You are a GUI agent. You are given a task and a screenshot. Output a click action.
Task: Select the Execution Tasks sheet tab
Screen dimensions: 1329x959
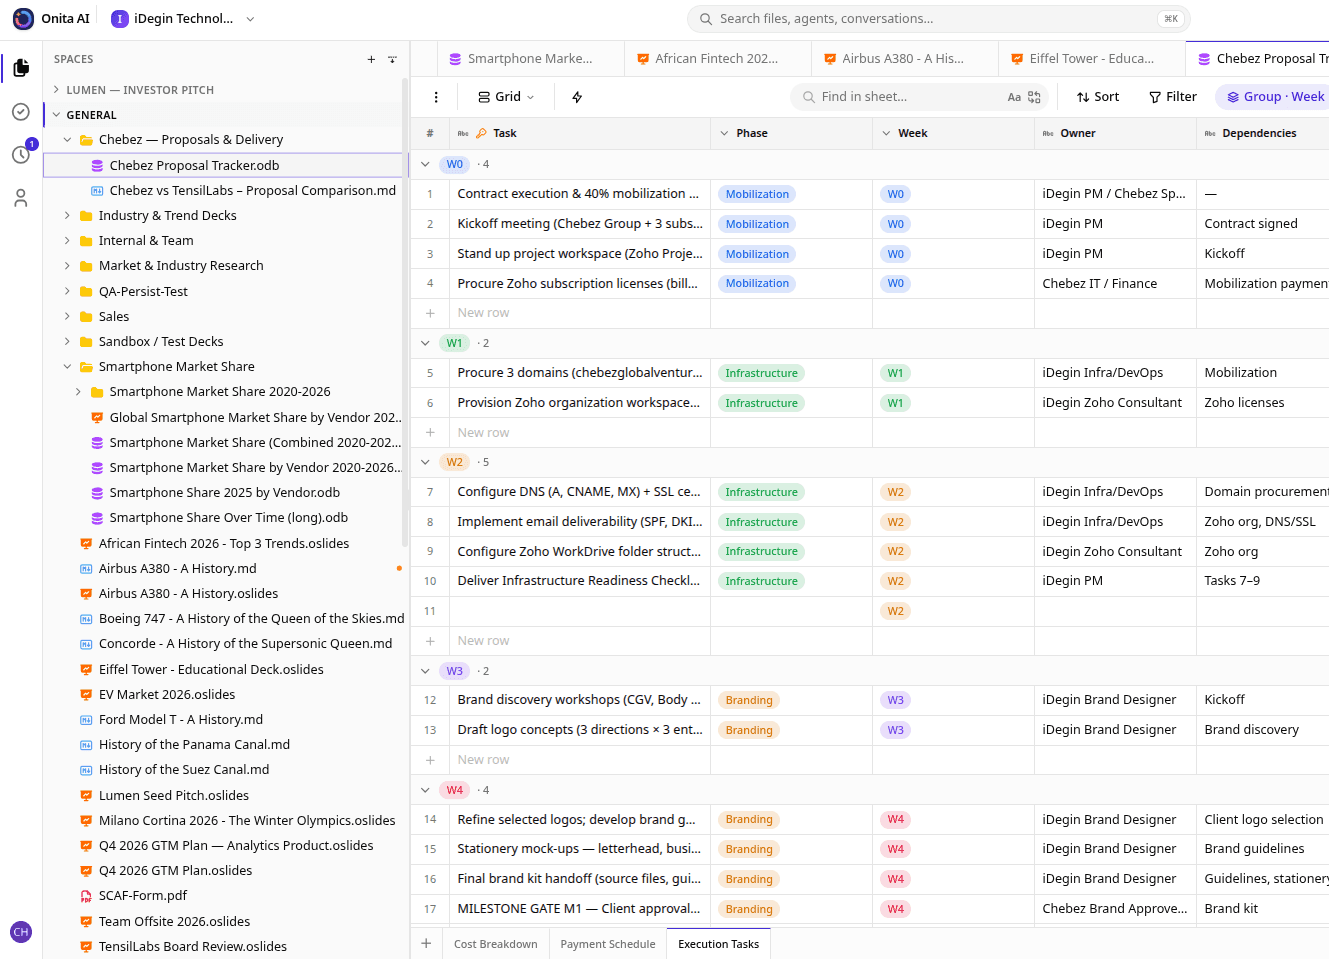719,944
